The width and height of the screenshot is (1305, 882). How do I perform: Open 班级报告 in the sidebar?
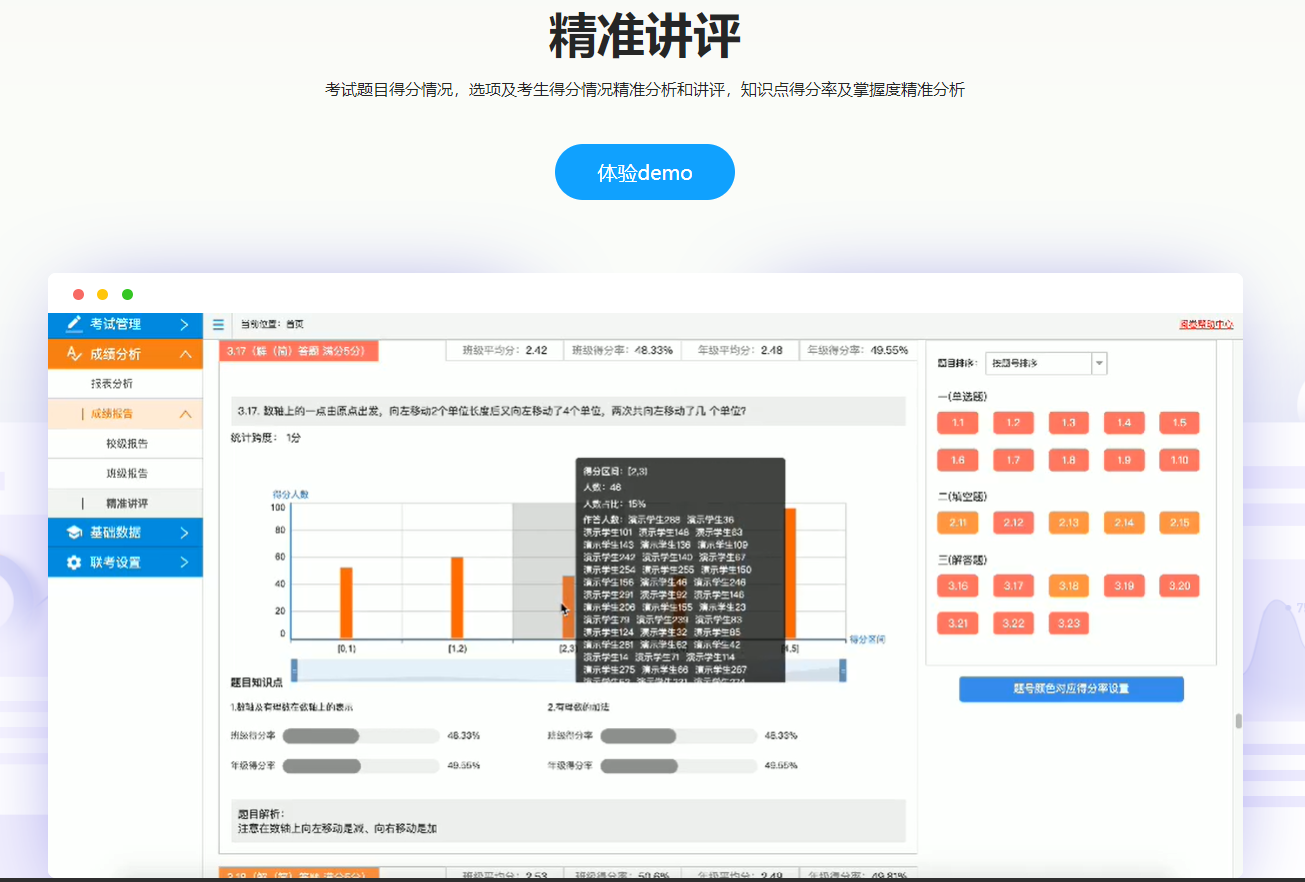click(127, 474)
